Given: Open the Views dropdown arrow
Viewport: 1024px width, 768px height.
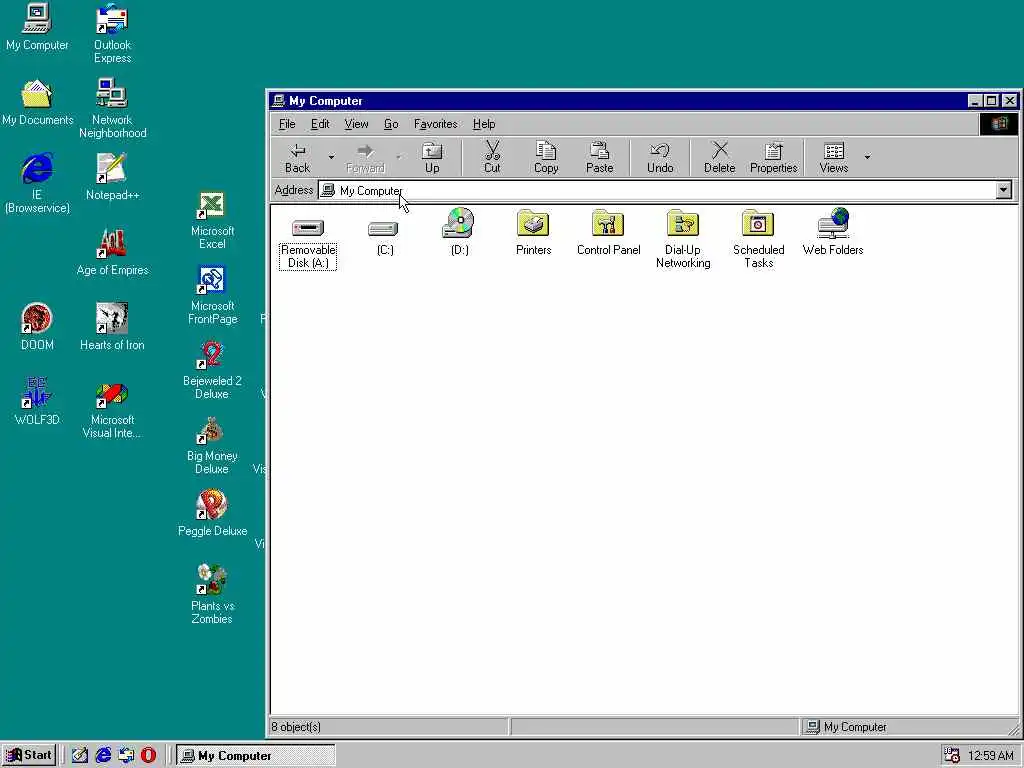Looking at the screenshot, I should [x=867, y=157].
